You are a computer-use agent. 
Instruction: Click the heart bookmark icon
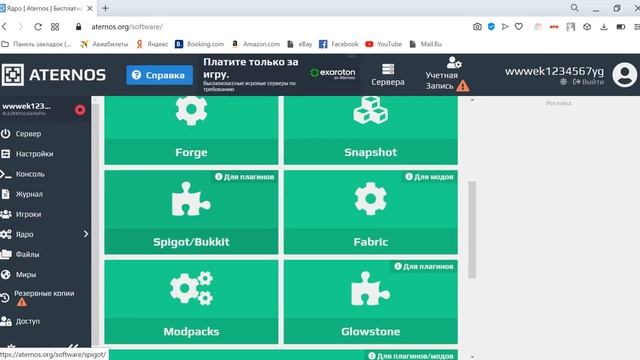[x=519, y=27]
